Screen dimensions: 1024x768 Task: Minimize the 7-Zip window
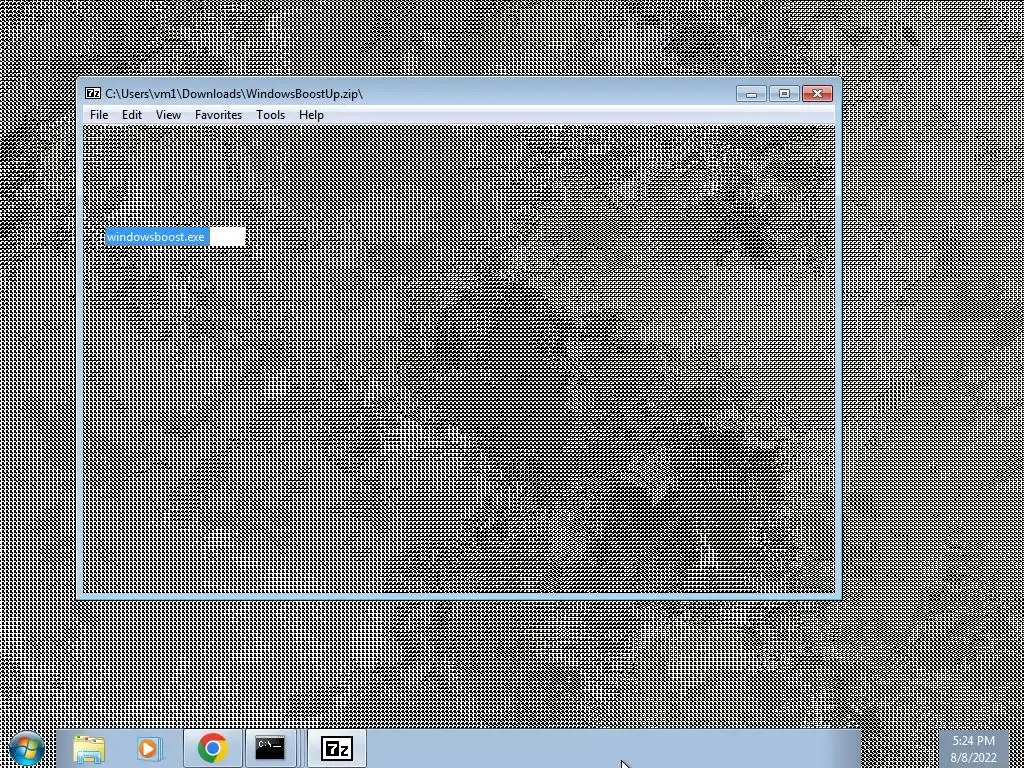point(751,94)
